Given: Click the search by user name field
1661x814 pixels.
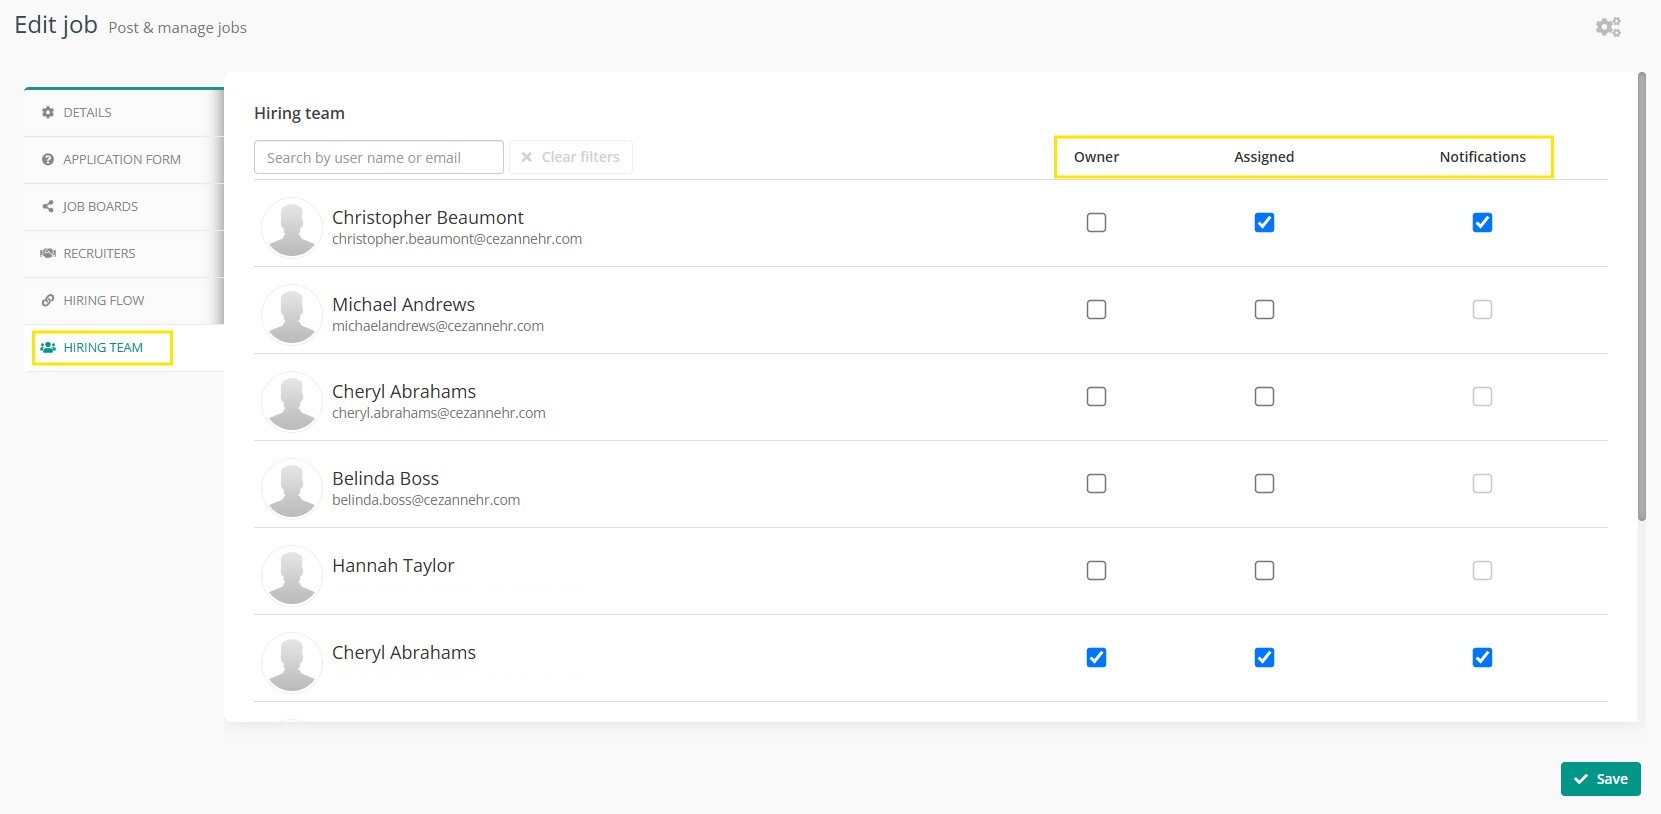Looking at the screenshot, I should (x=379, y=158).
